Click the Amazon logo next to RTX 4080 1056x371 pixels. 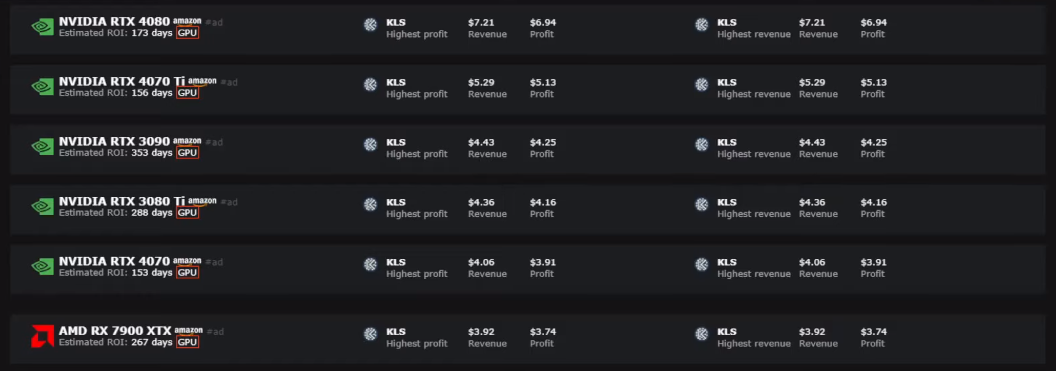coord(187,22)
